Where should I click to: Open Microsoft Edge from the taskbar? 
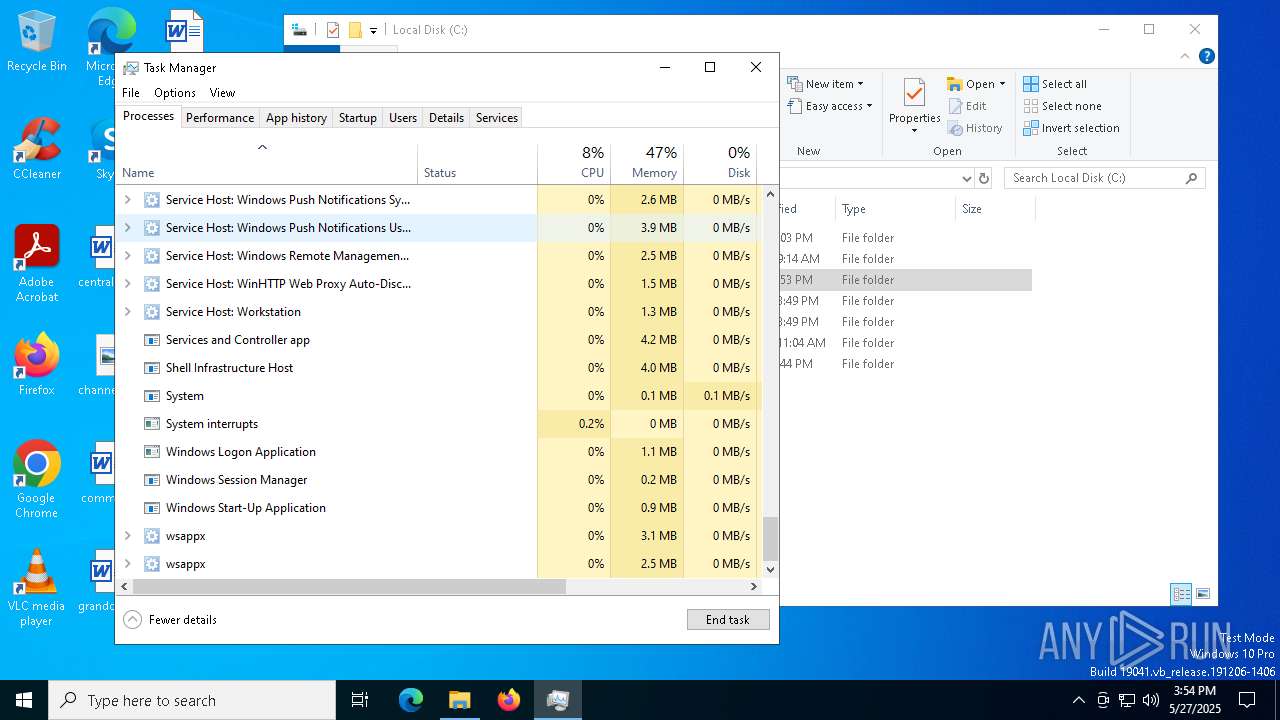(411, 700)
